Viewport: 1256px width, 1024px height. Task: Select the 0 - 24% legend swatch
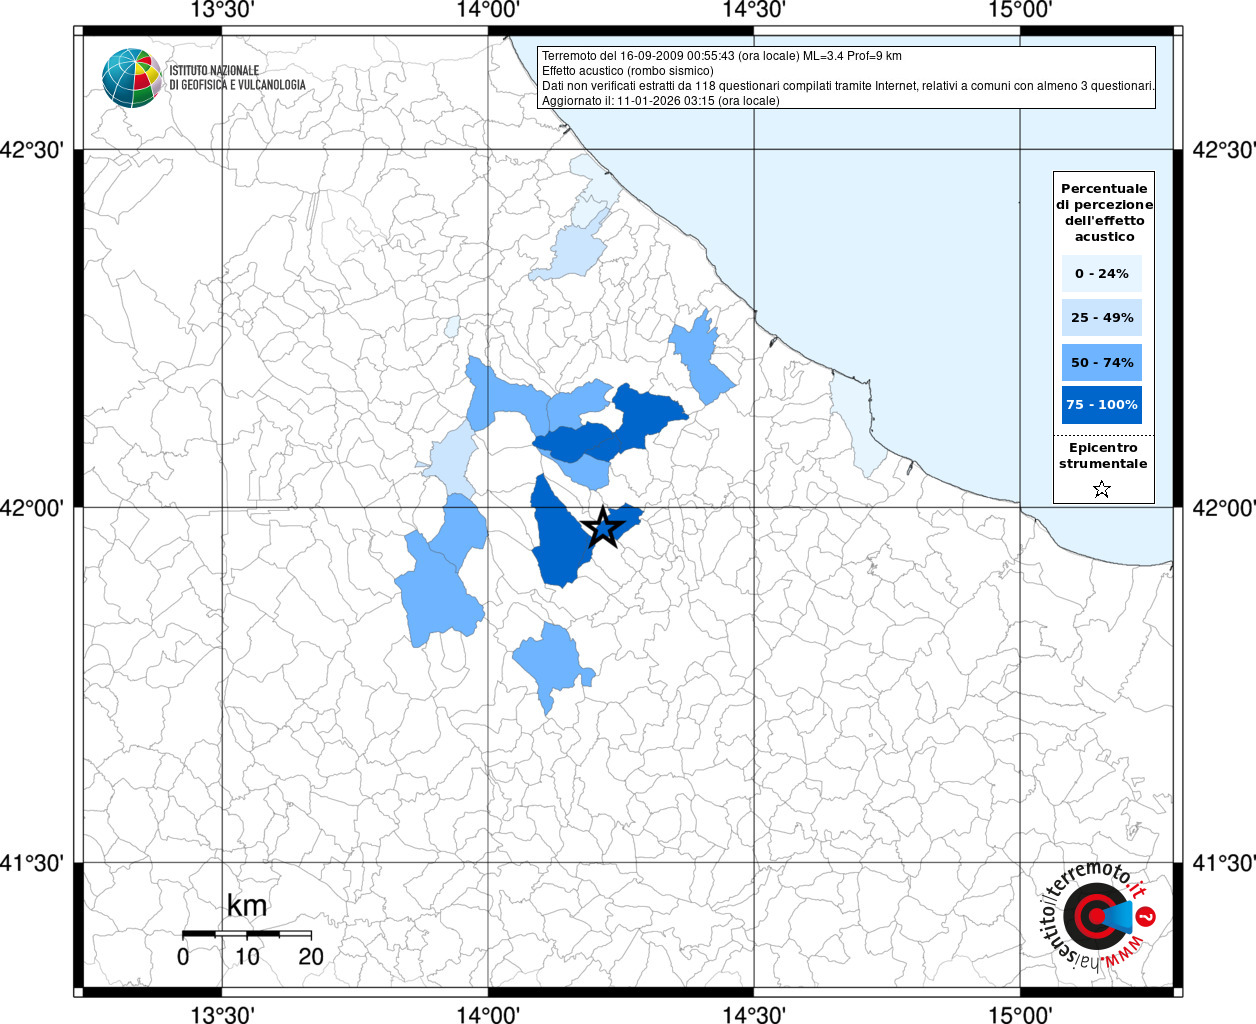pos(1102,273)
